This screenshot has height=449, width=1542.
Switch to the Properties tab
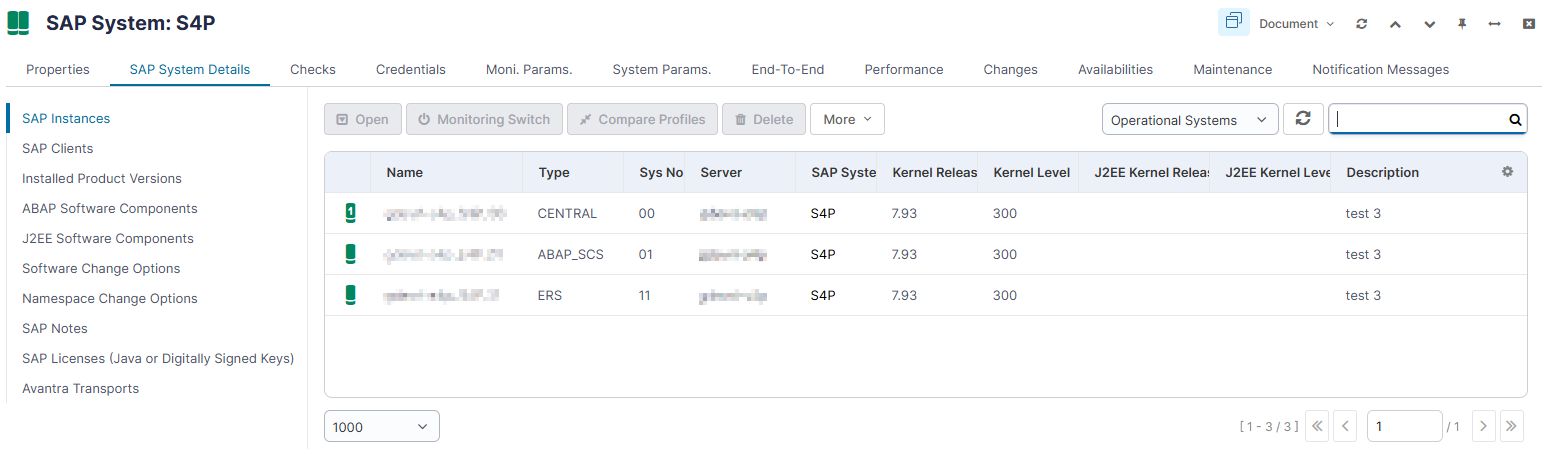pyautogui.click(x=58, y=69)
